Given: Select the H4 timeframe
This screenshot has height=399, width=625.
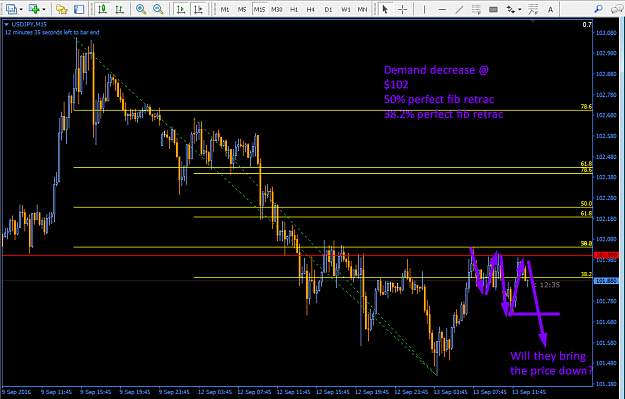Looking at the screenshot, I should pyautogui.click(x=311, y=9).
